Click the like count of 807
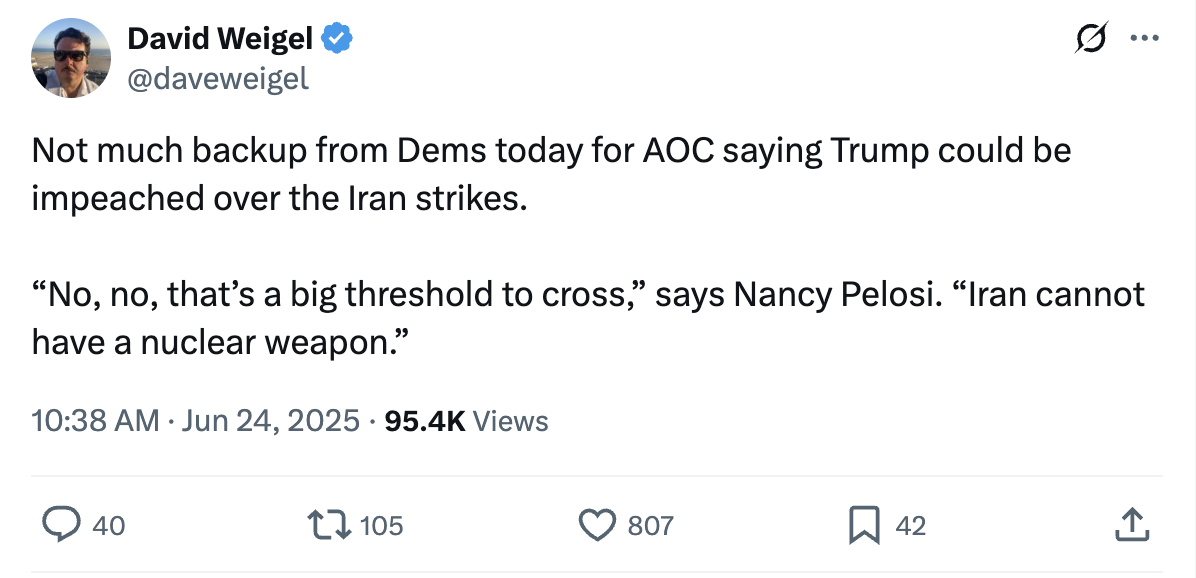 650,525
